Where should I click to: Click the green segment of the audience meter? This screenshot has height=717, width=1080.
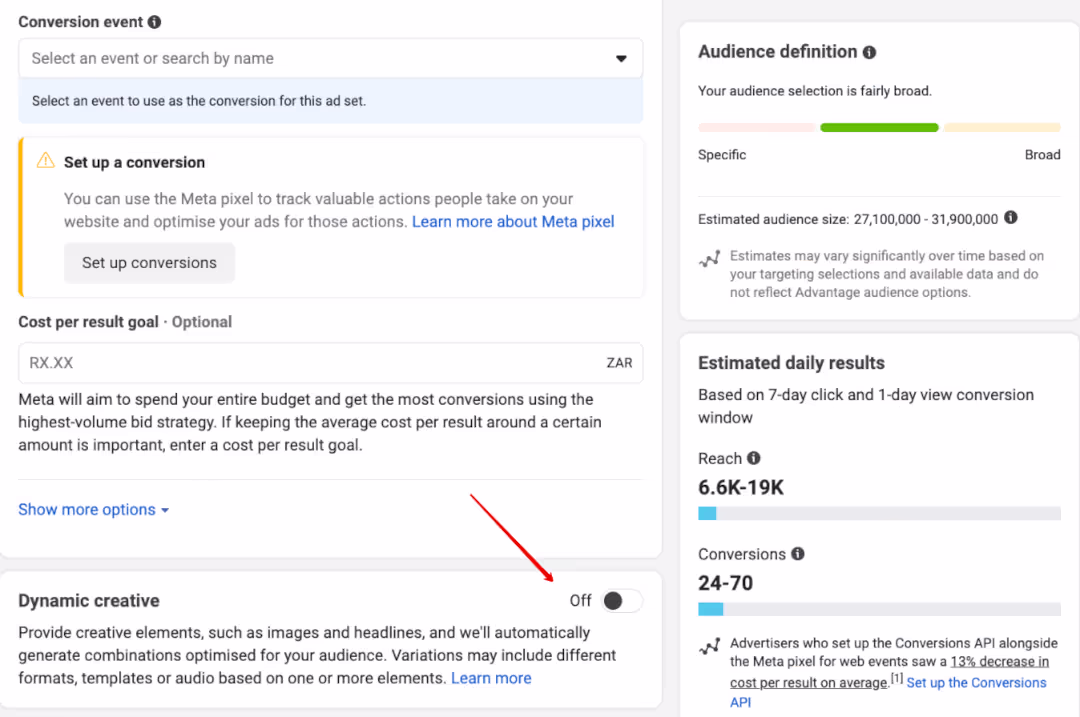tap(879, 127)
